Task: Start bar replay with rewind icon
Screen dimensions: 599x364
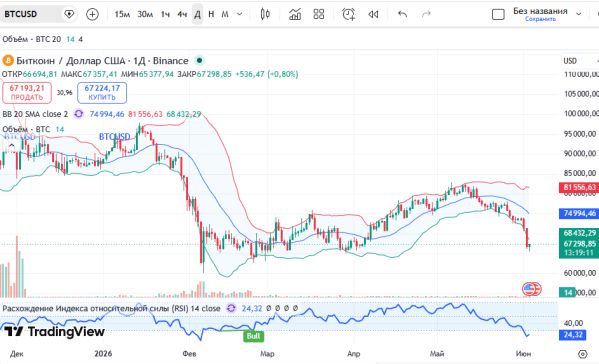Action: coord(373,14)
